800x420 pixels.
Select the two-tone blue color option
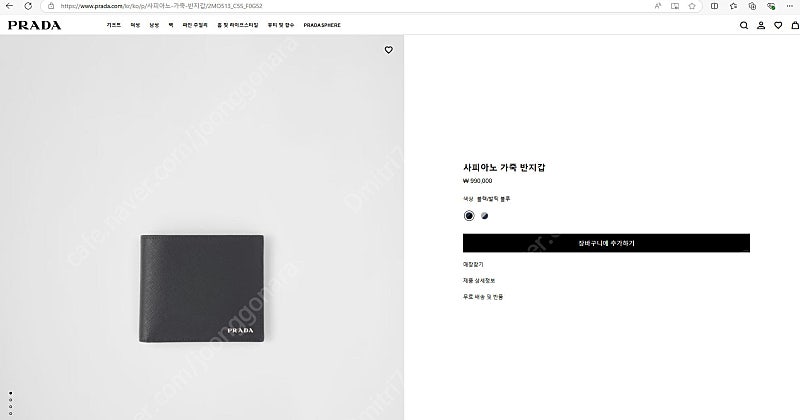point(484,216)
